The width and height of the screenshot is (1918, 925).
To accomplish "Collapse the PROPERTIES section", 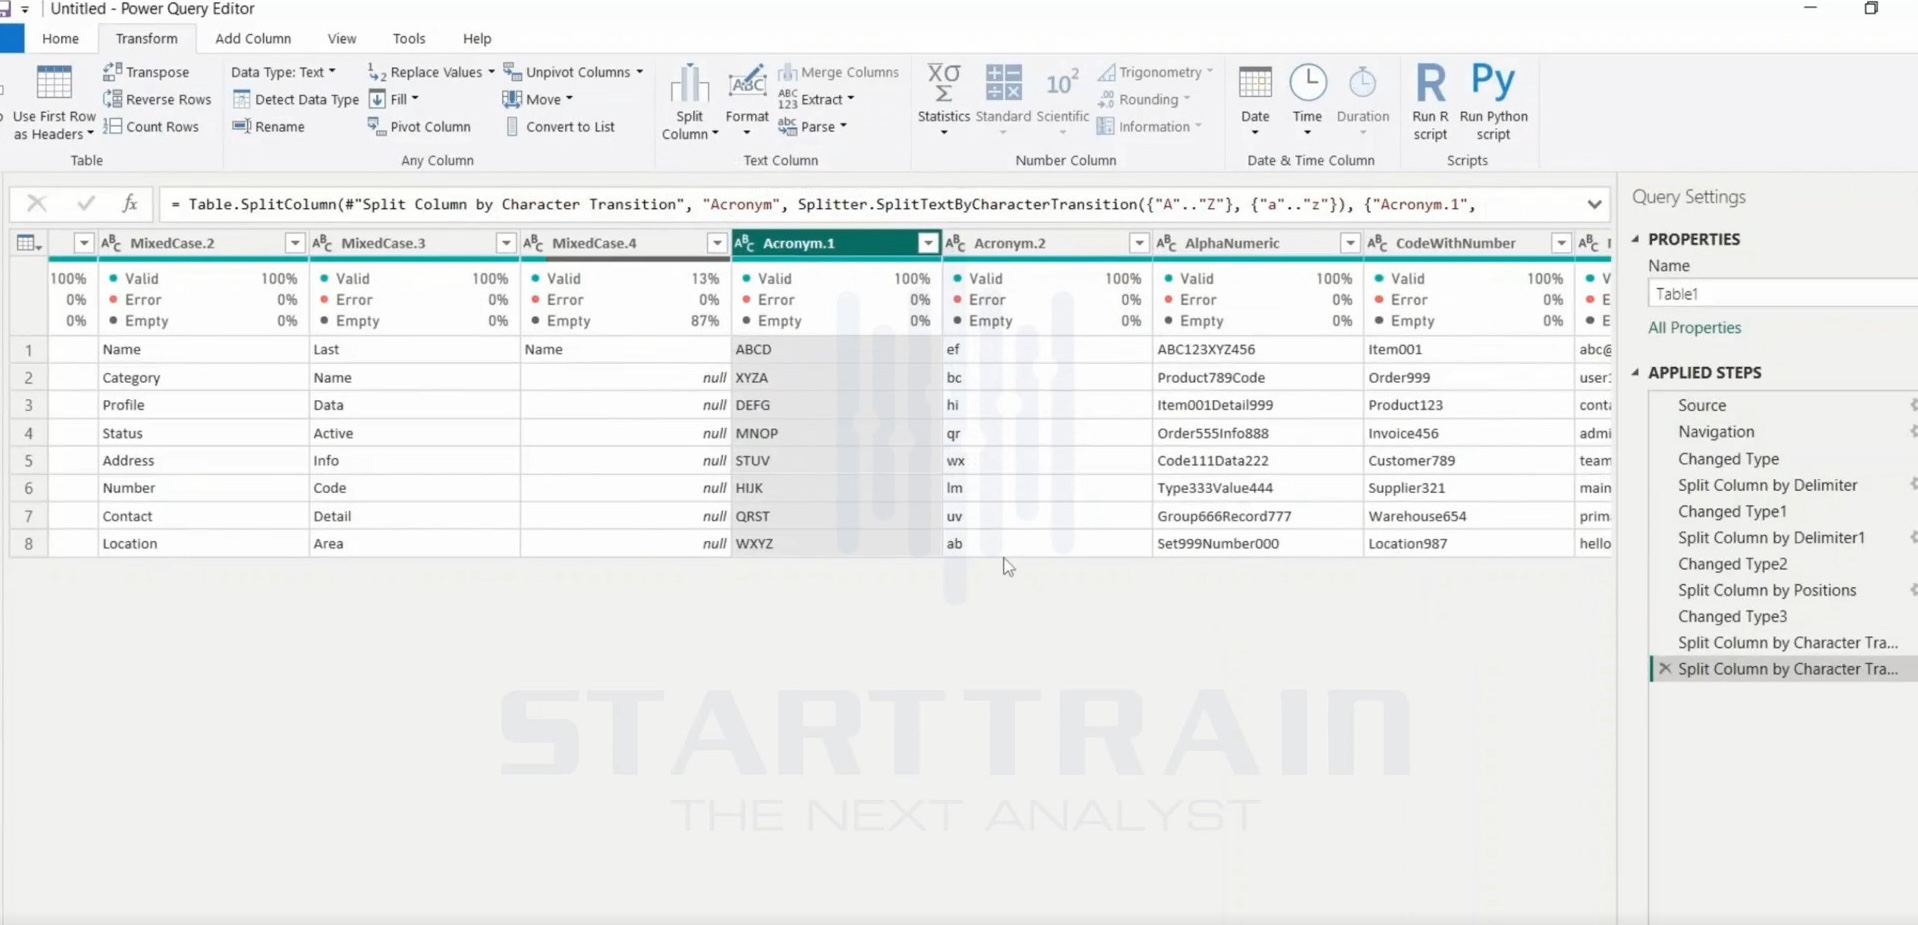I will (x=1636, y=239).
